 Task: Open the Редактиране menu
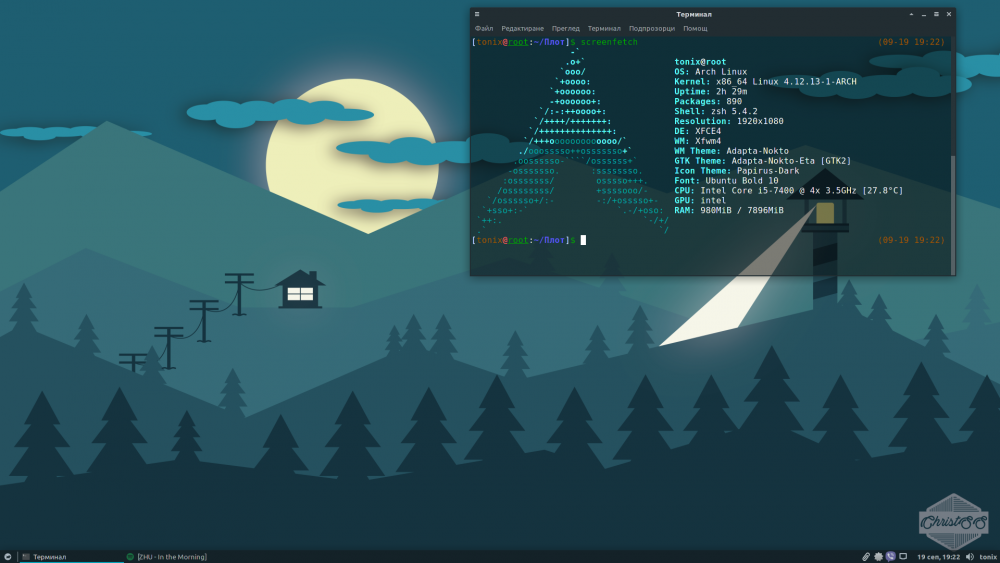click(522, 29)
